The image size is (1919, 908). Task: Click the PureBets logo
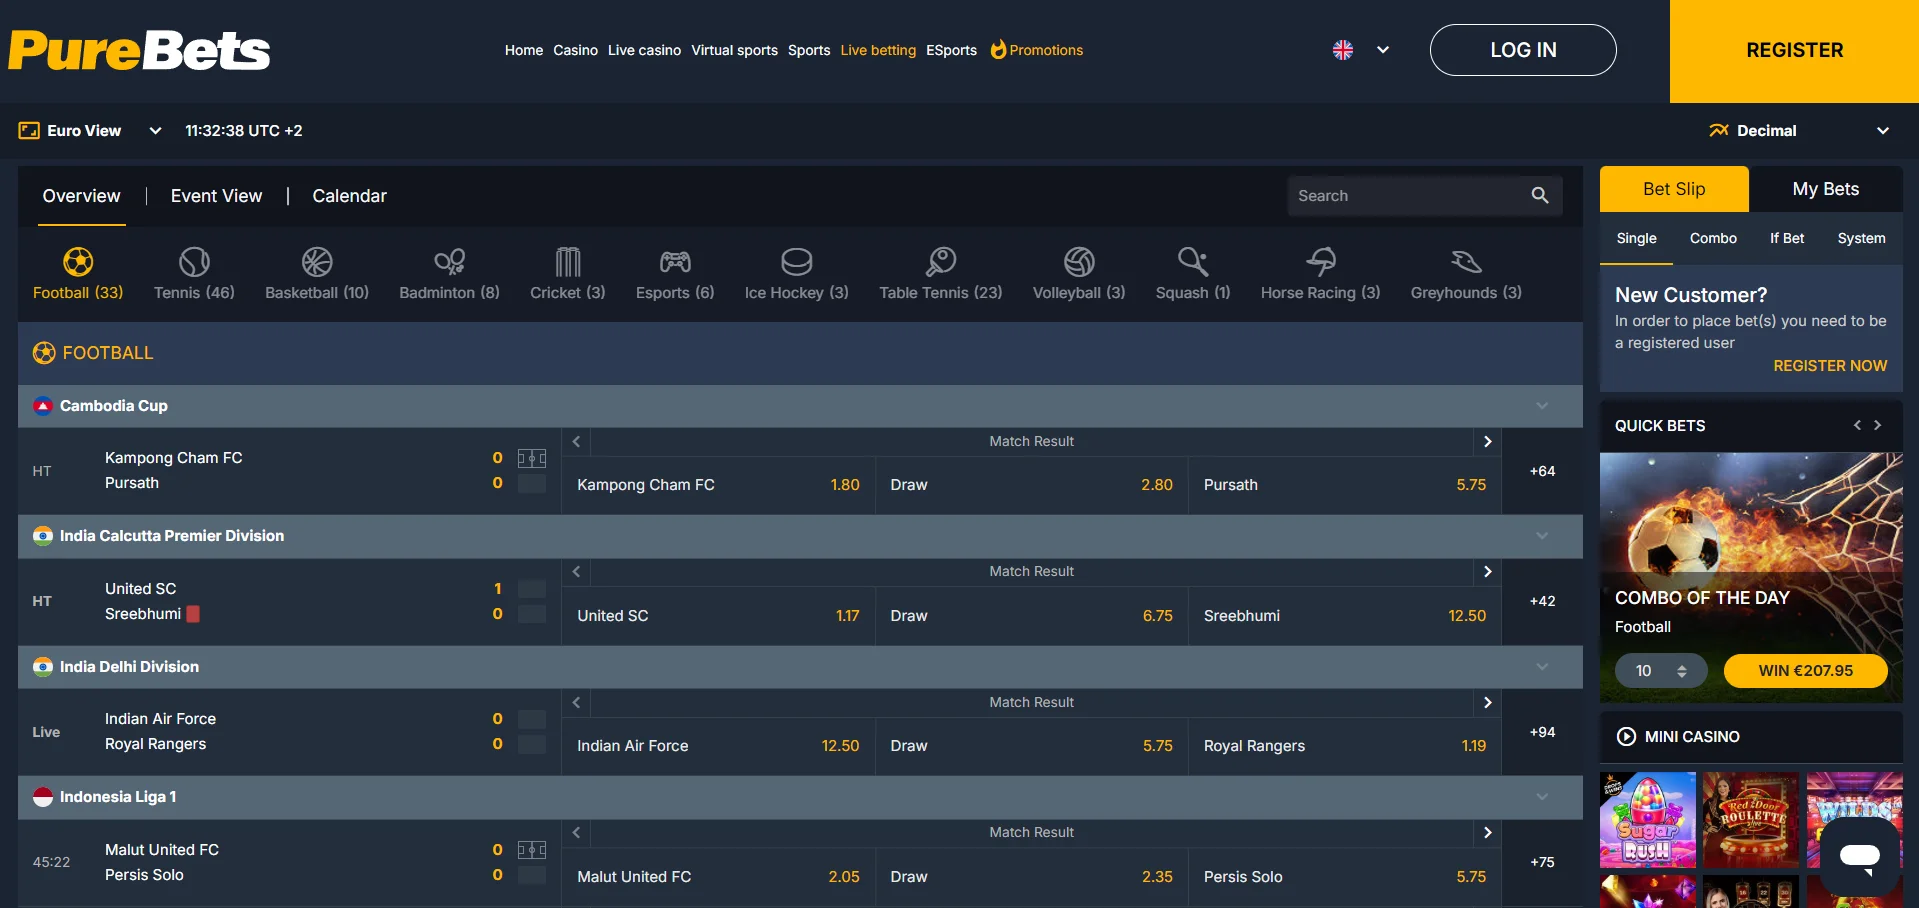139,50
